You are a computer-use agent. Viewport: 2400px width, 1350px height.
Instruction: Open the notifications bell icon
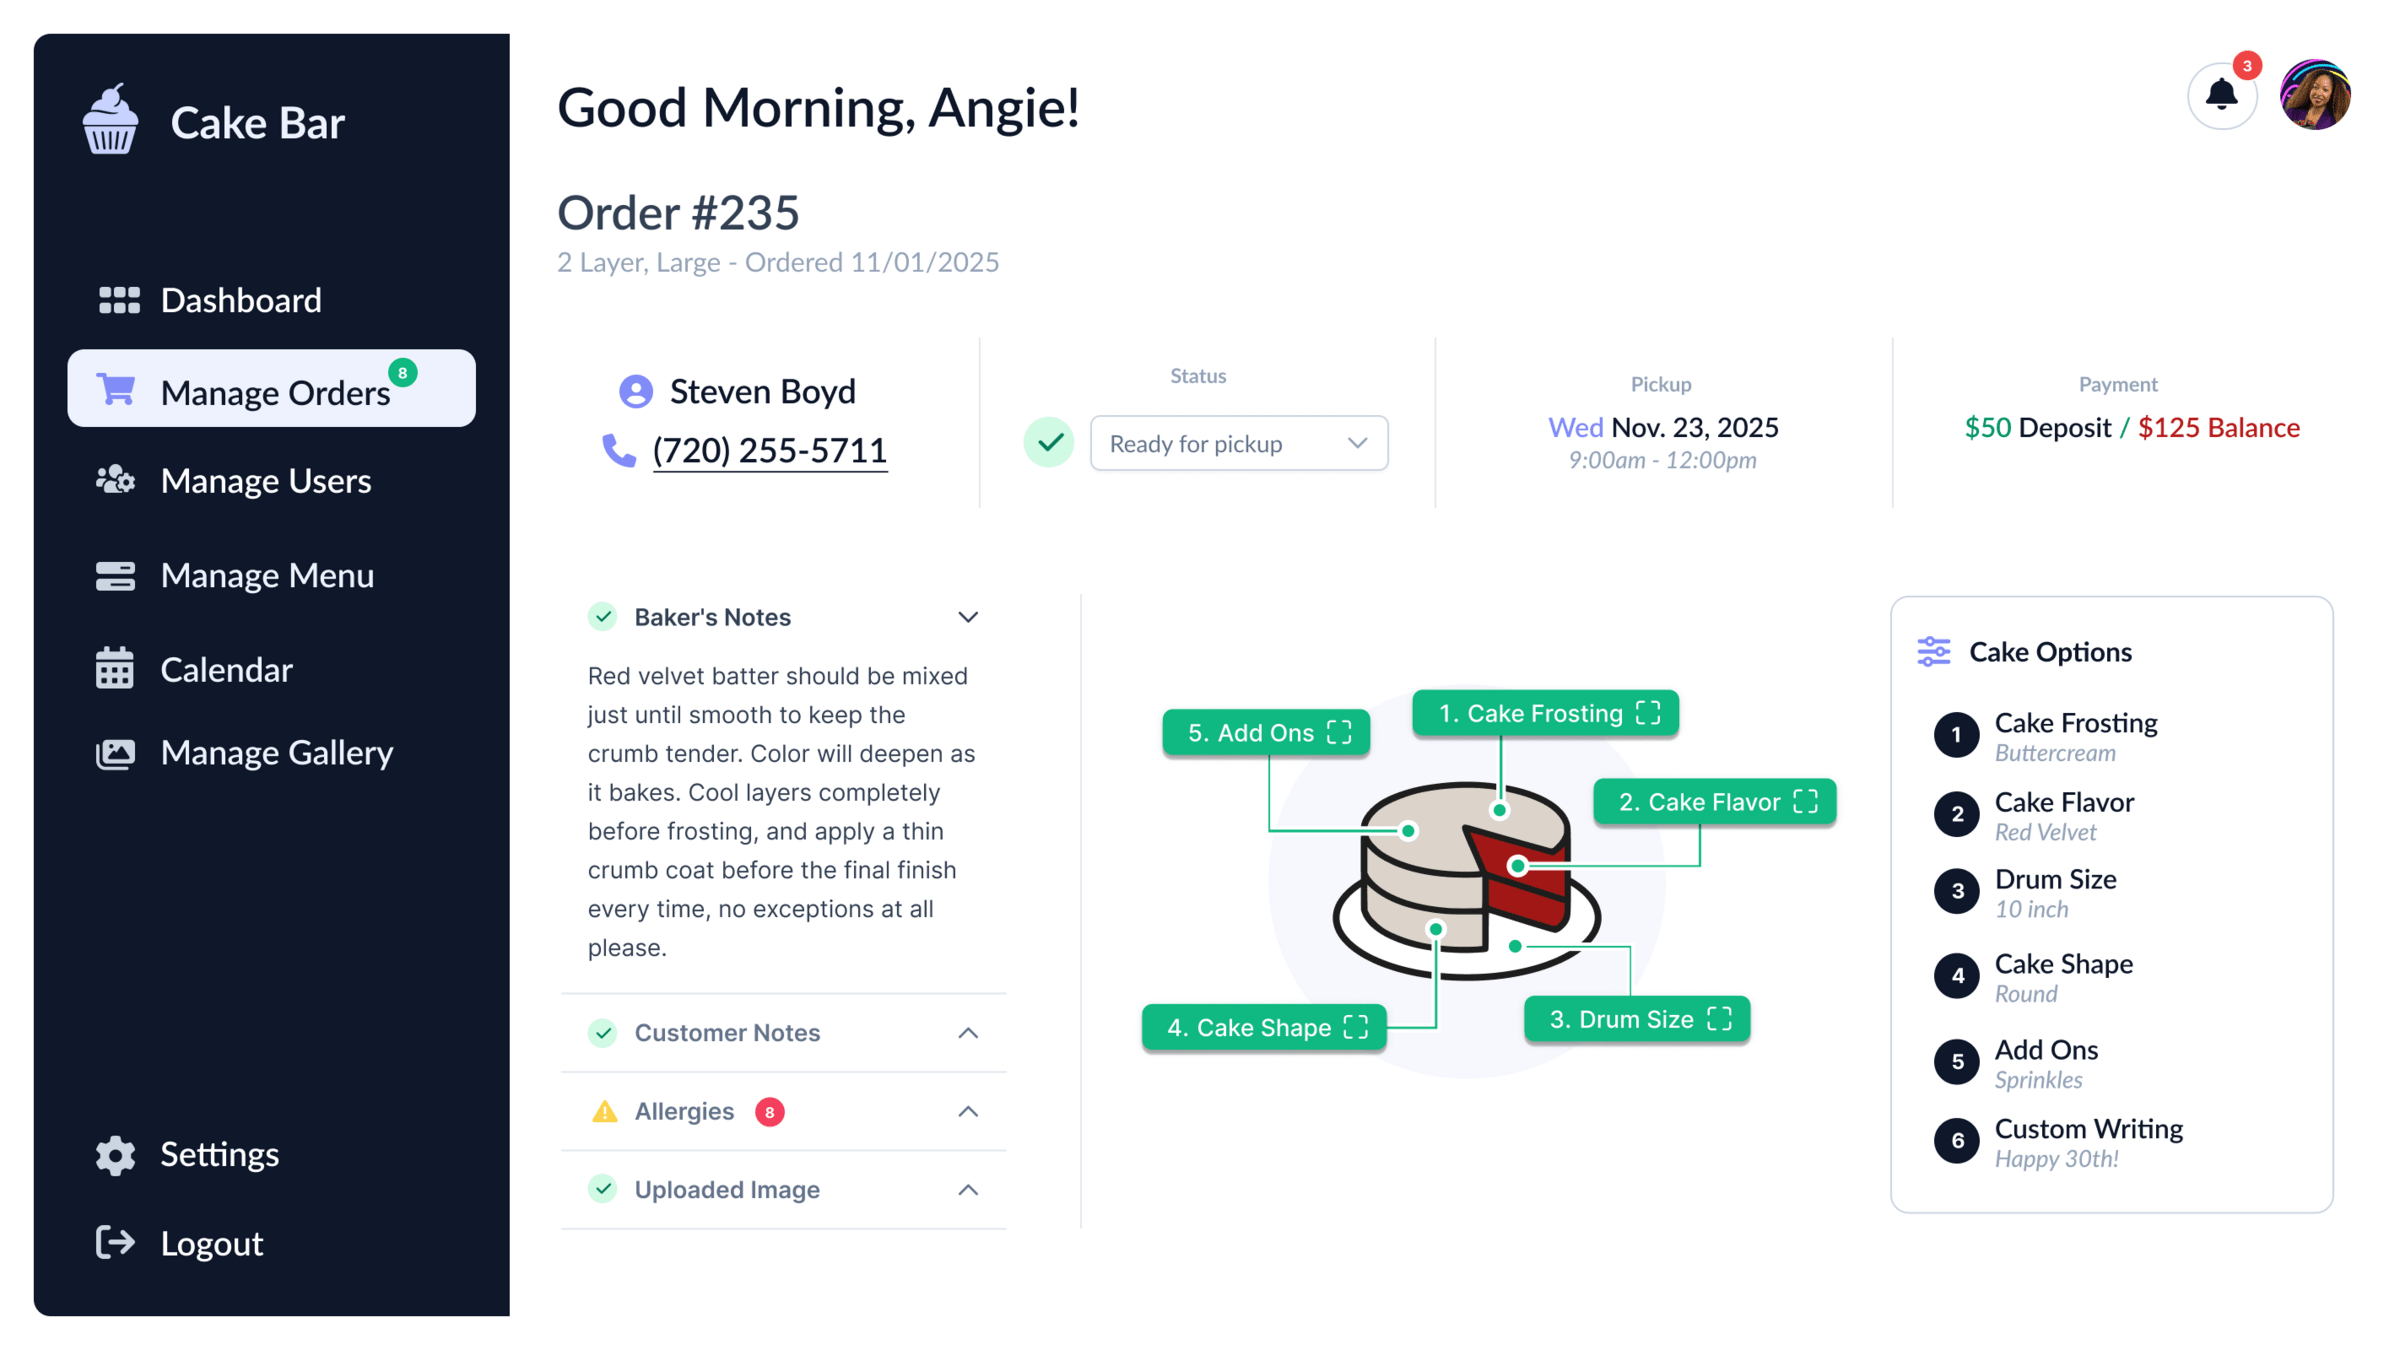[2221, 95]
